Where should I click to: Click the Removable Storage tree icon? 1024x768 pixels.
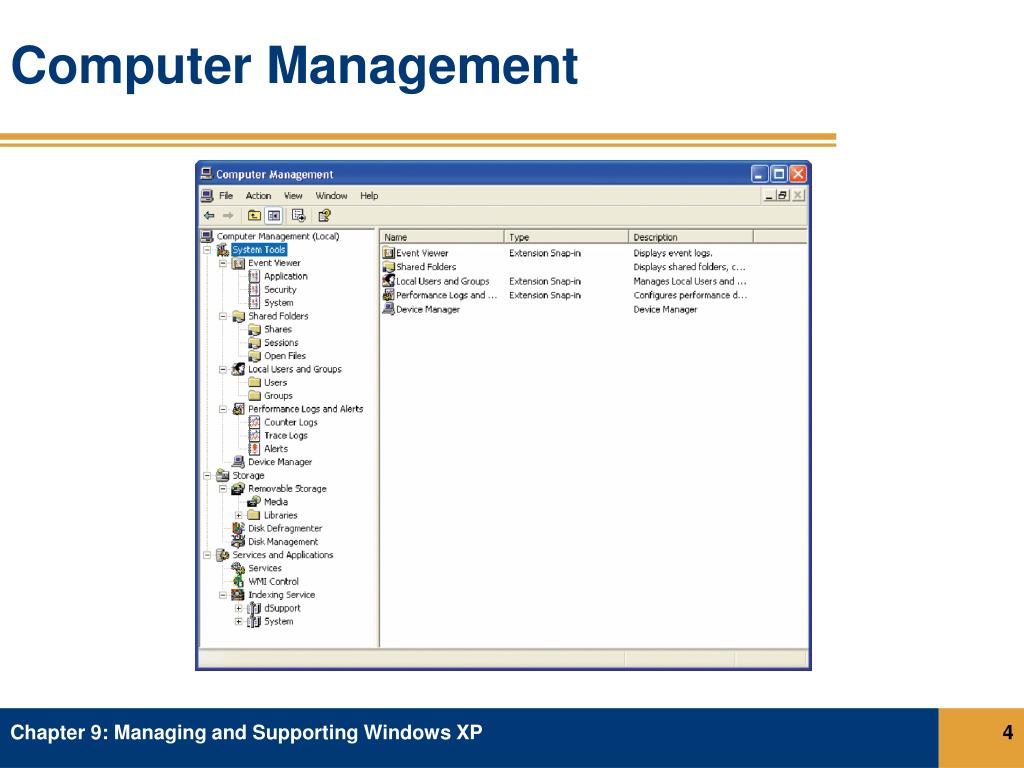click(238, 488)
